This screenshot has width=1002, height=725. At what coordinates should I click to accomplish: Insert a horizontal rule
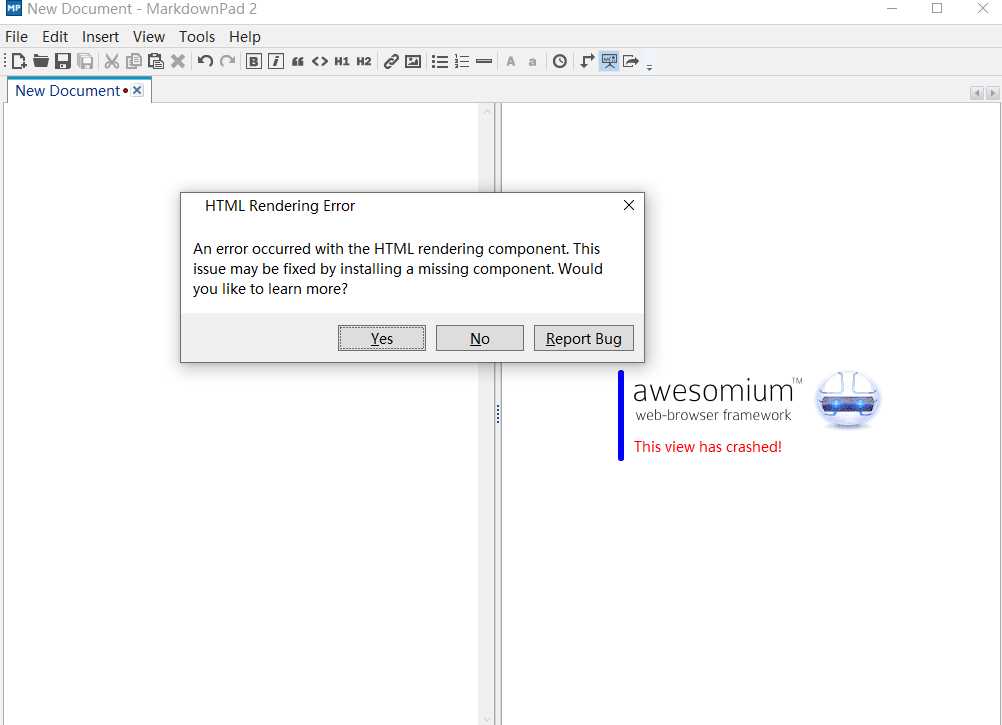coord(484,61)
